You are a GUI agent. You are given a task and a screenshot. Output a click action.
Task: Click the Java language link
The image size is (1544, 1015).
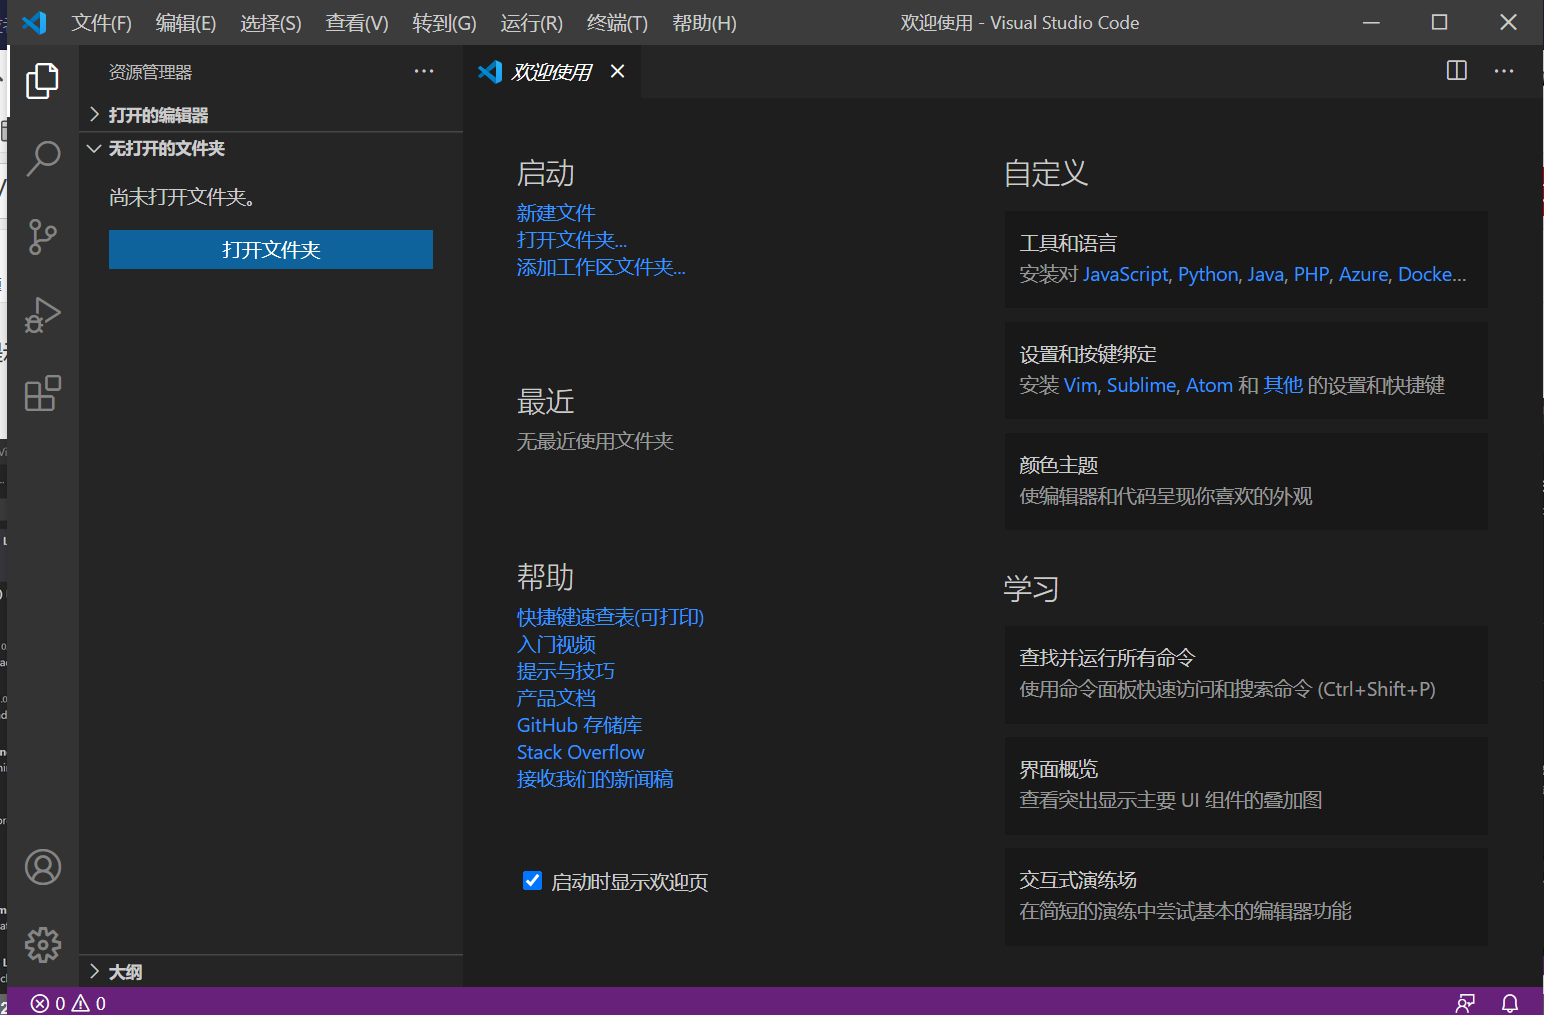[x=1266, y=274]
